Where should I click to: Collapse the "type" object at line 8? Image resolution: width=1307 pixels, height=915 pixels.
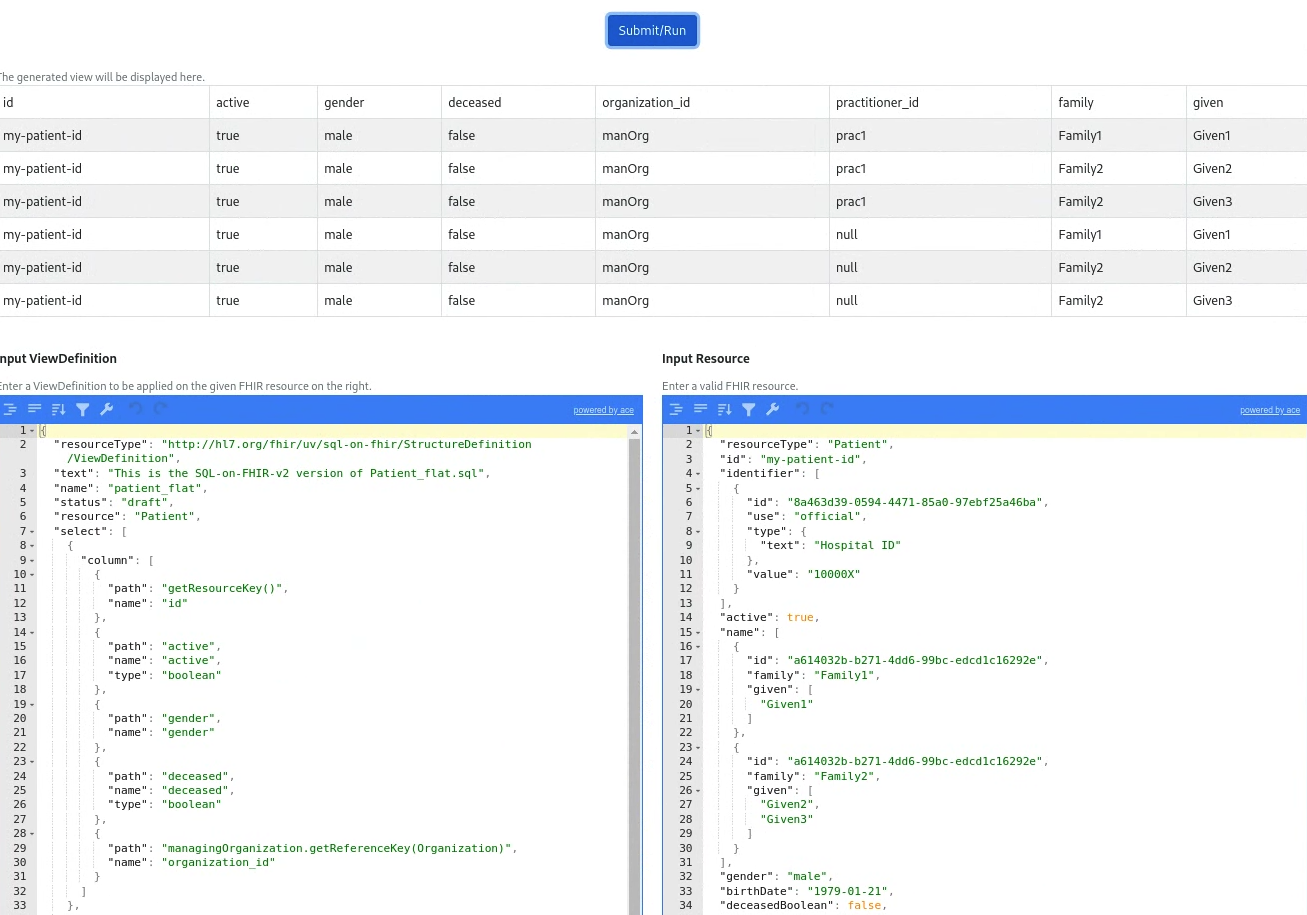tap(698, 531)
